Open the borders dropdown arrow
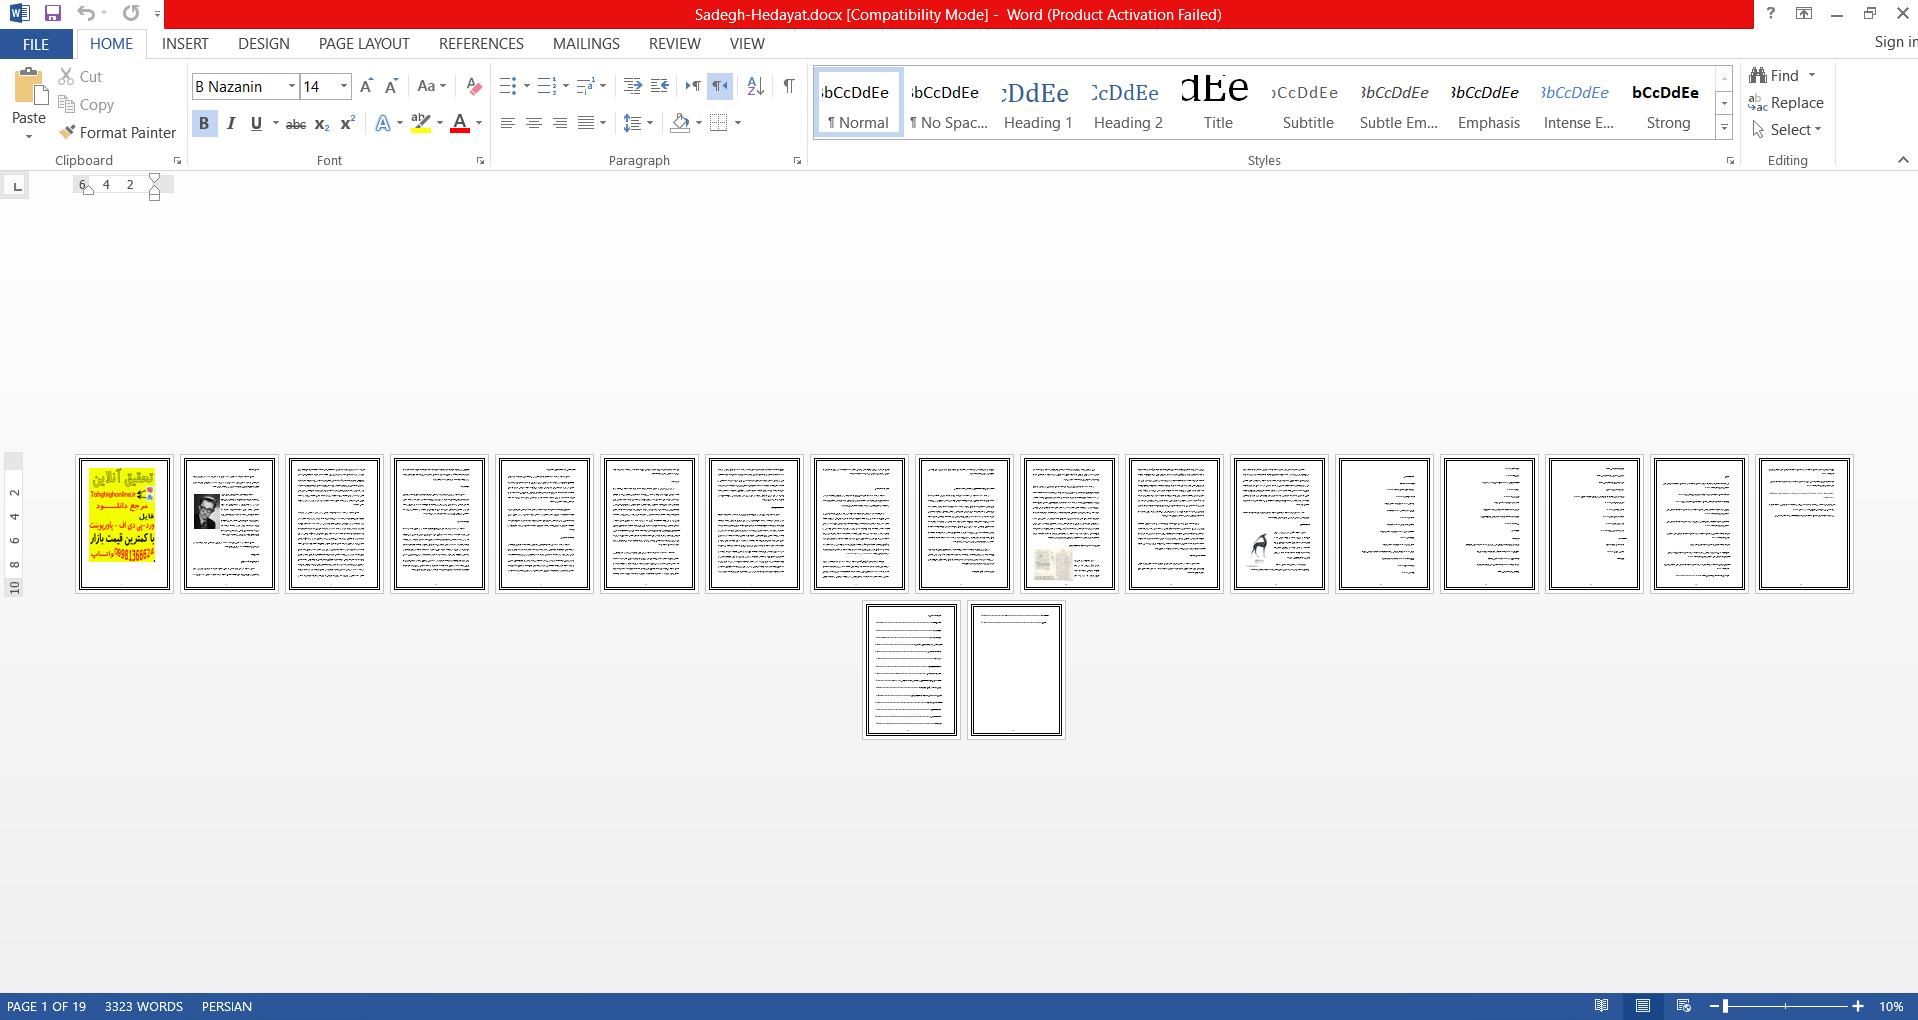 point(738,123)
